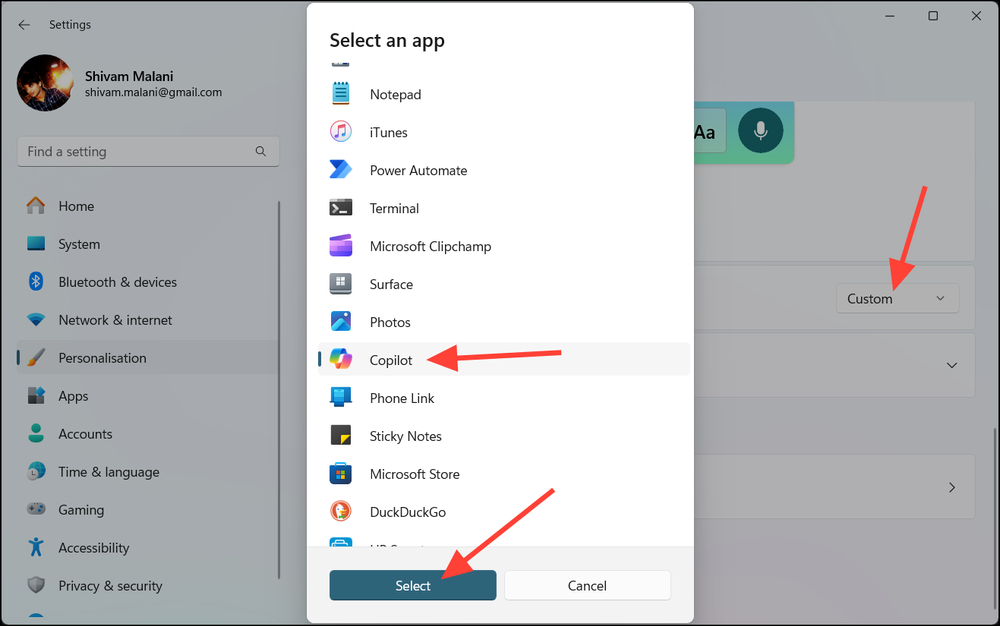Open the Custom dropdown menu
Screen dimensions: 1000x626
pos(896,298)
